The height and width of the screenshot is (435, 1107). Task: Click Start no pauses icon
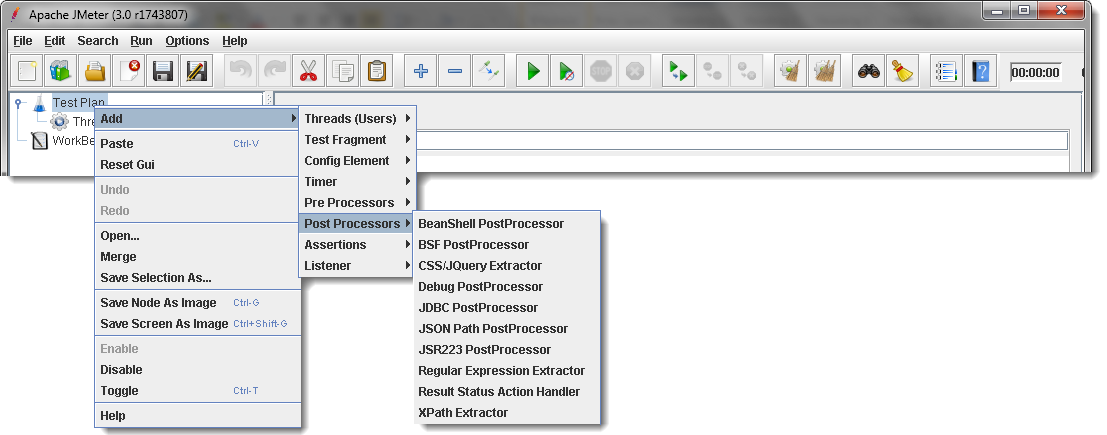tap(567, 71)
